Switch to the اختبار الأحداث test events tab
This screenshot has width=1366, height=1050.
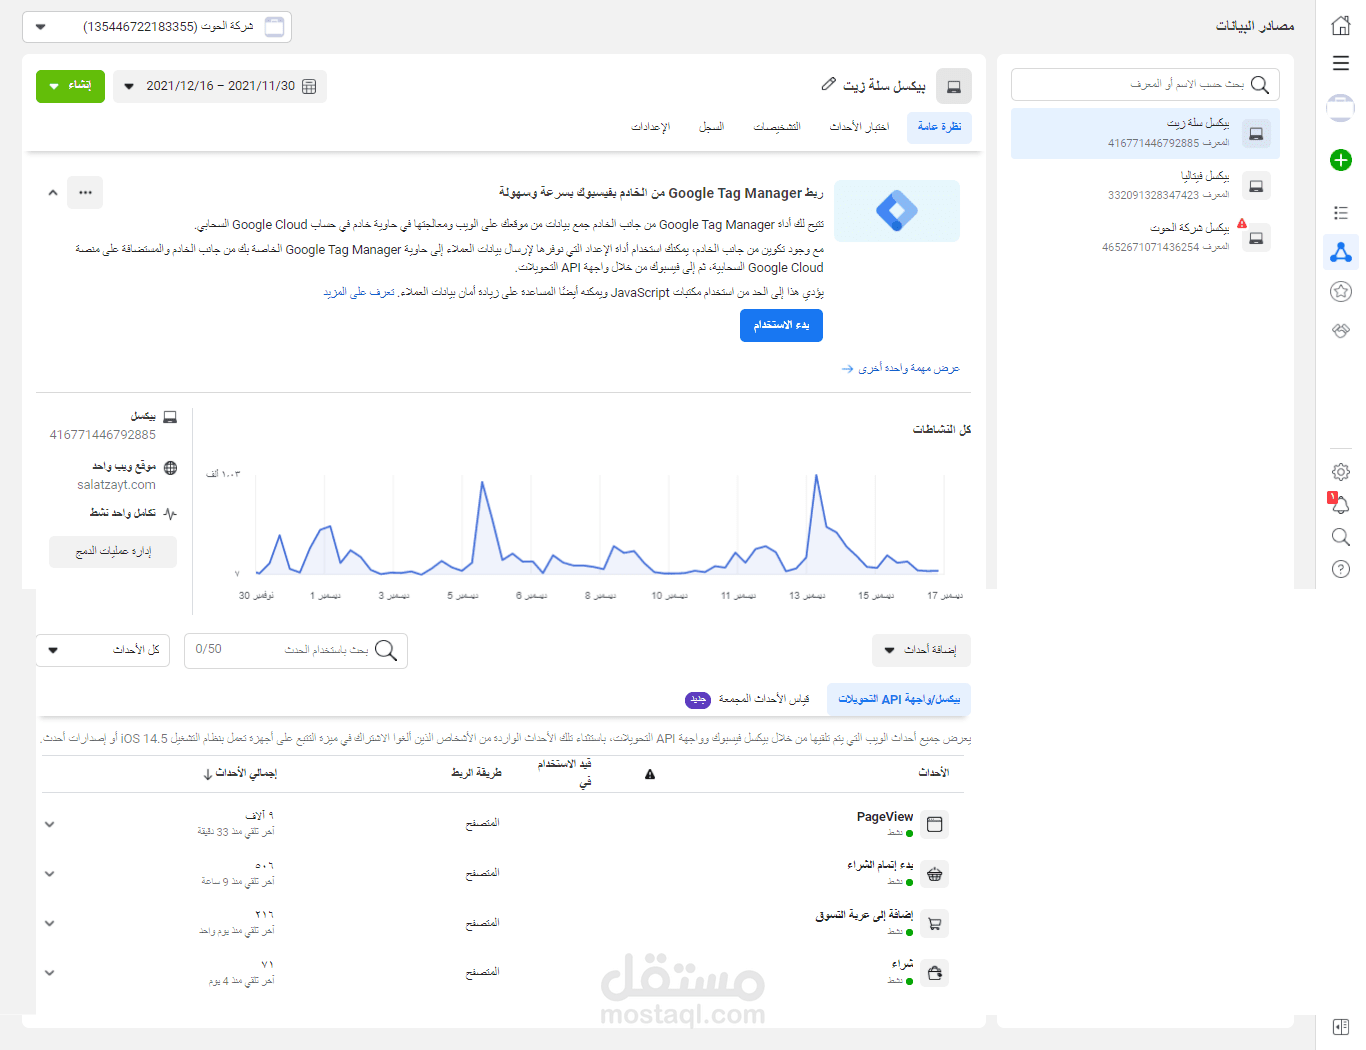tap(859, 127)
